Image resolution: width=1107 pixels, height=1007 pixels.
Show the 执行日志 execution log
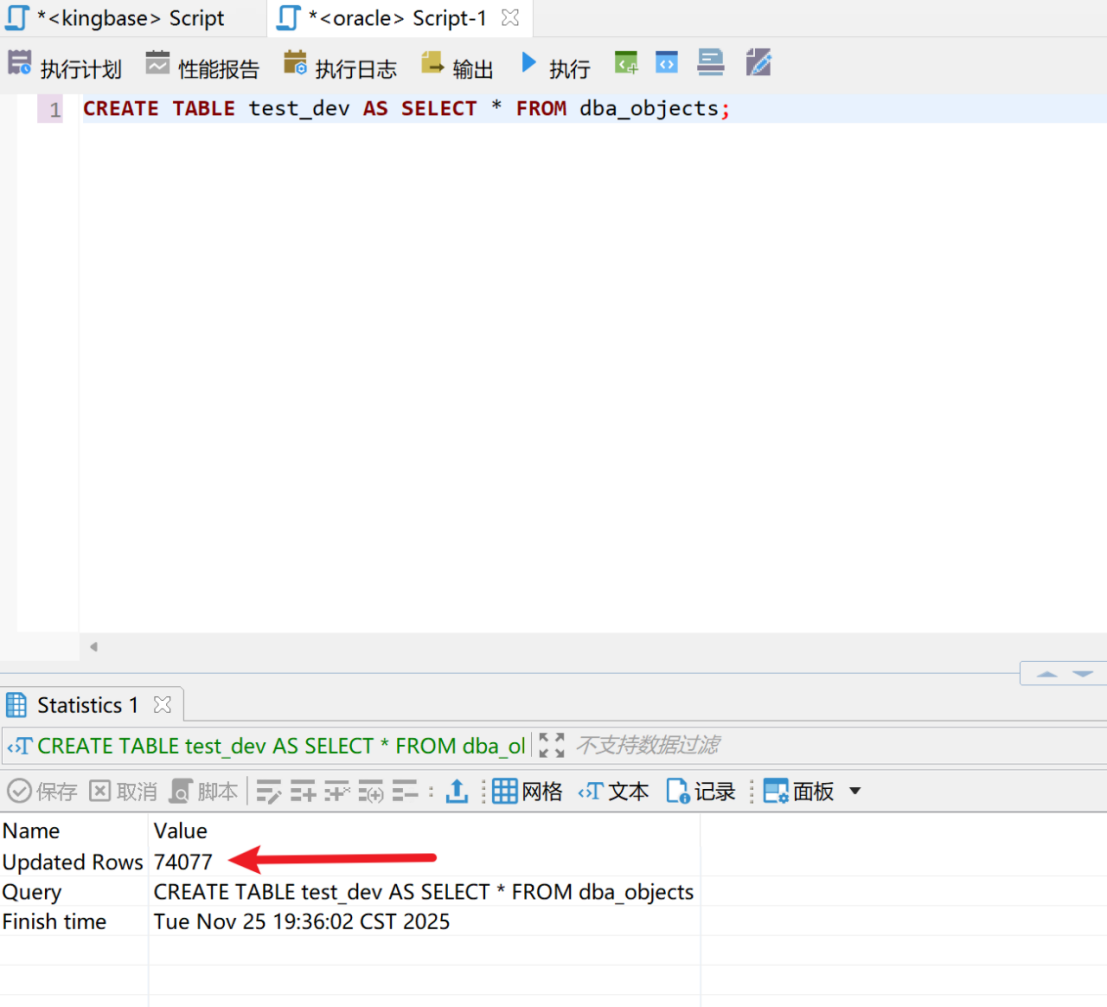[x=339, y=67]
